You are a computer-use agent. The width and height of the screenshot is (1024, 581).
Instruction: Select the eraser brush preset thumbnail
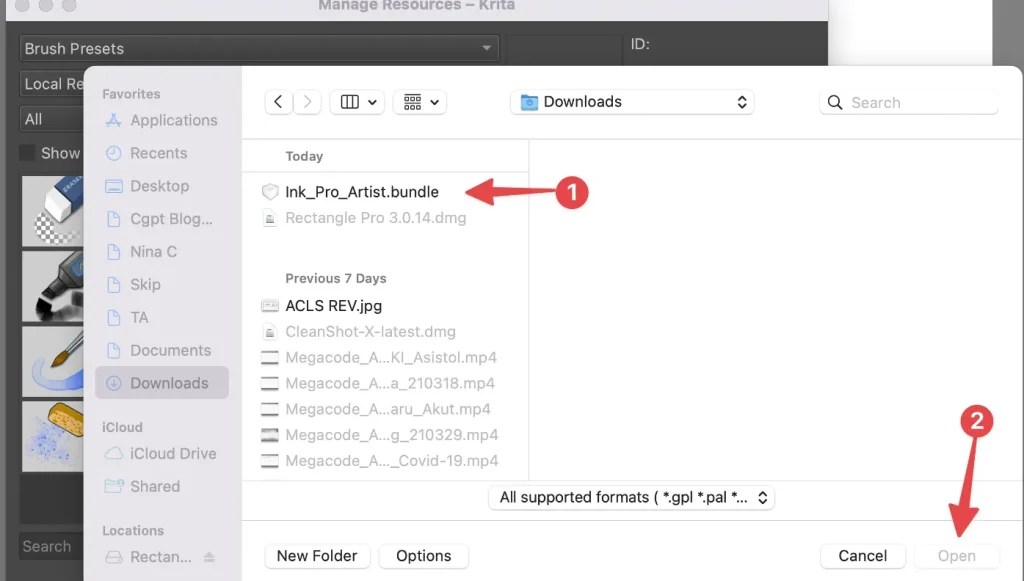[x=52, y=211]
